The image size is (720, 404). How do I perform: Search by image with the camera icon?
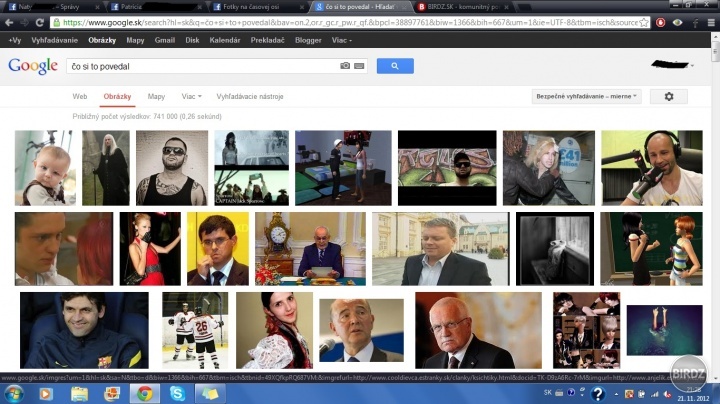coord(345,66)
